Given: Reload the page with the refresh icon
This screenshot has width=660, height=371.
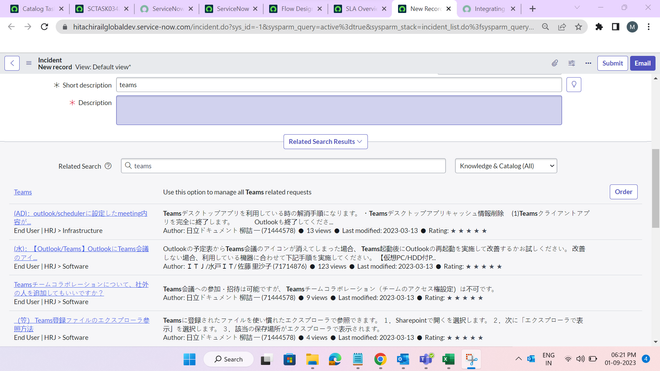Looking at the screenshot, I should tap(44, 27).
